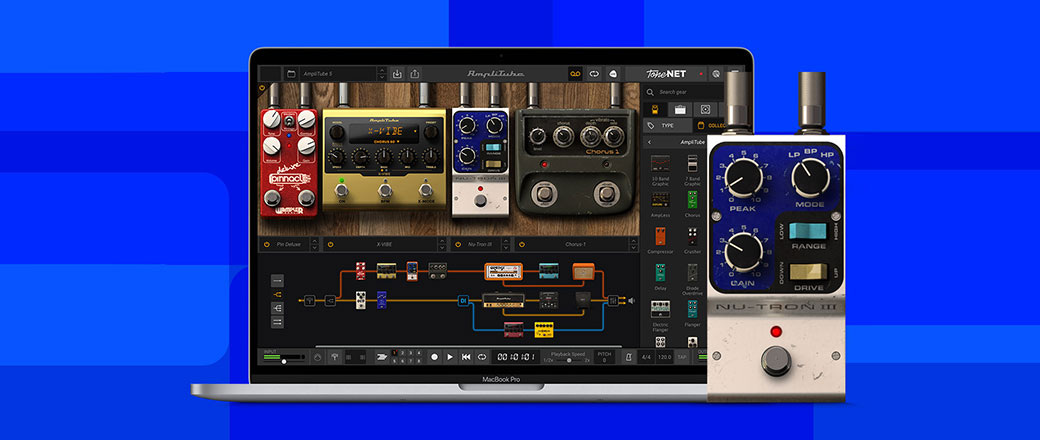This screenshot has height=440, width=1040.
Task: Select the orange amp head in chain
Action: (503, 271)
